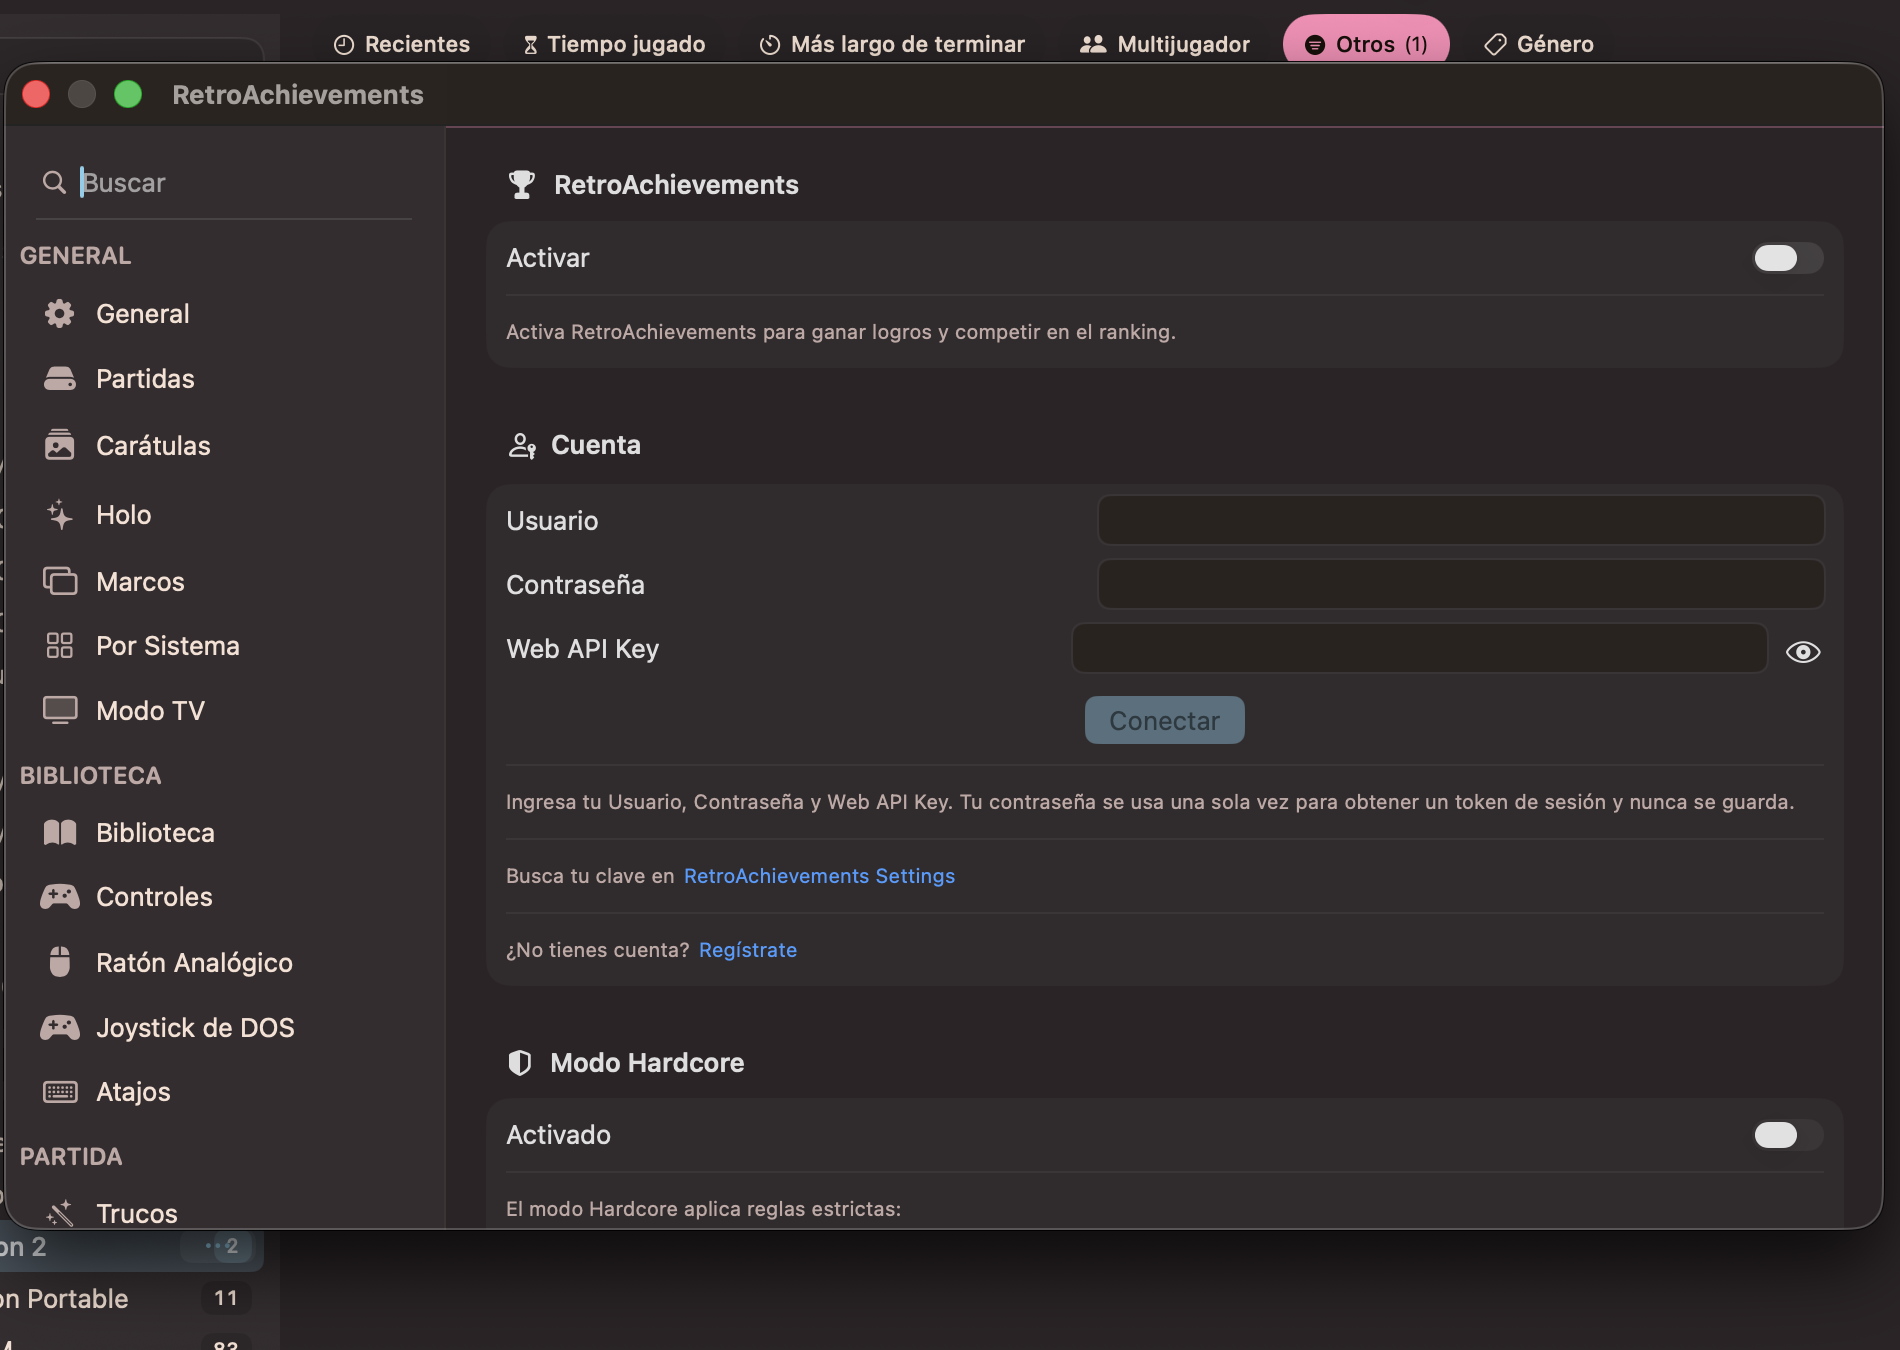The width and height of the screenshot is (1900, 1350).
Task: Select the Partidas drive icon
Action: tap(60, 379)
